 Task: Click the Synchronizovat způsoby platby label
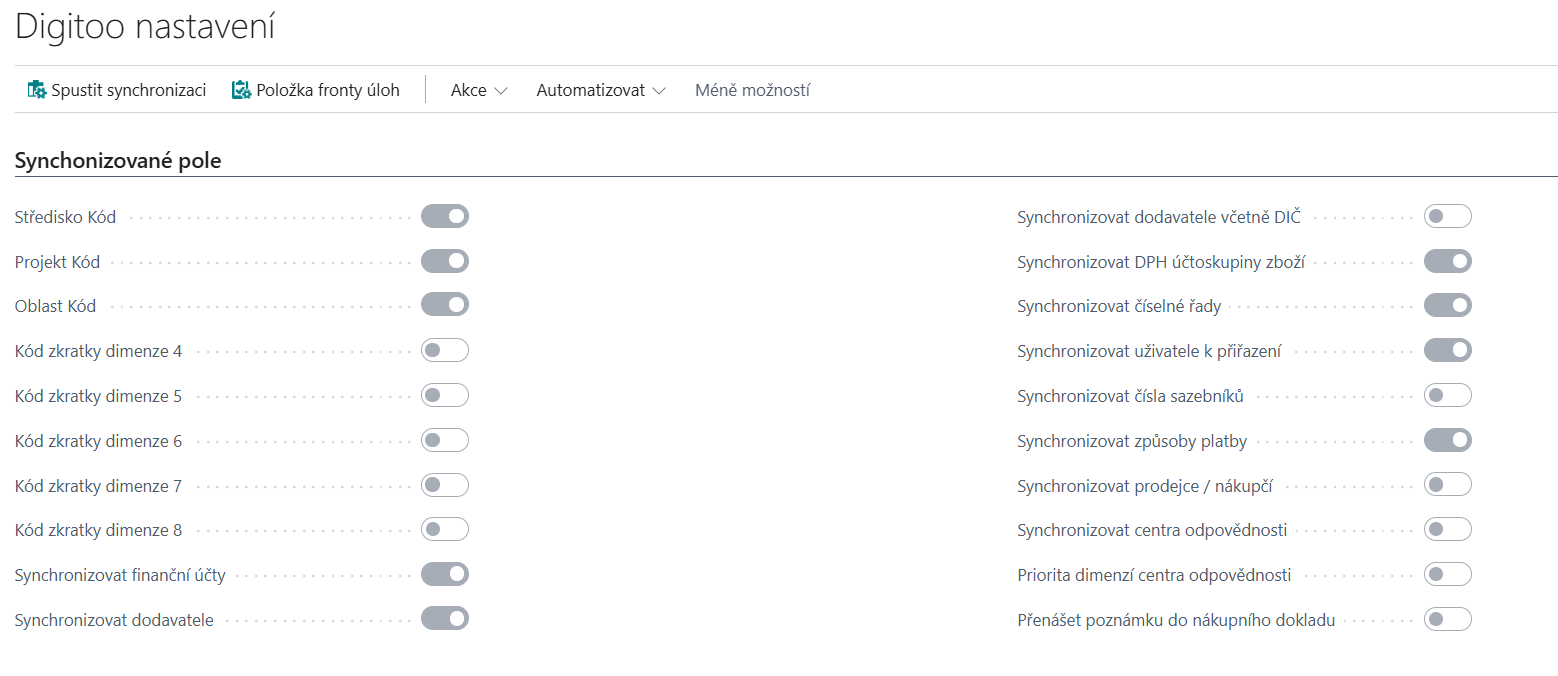1132,441
